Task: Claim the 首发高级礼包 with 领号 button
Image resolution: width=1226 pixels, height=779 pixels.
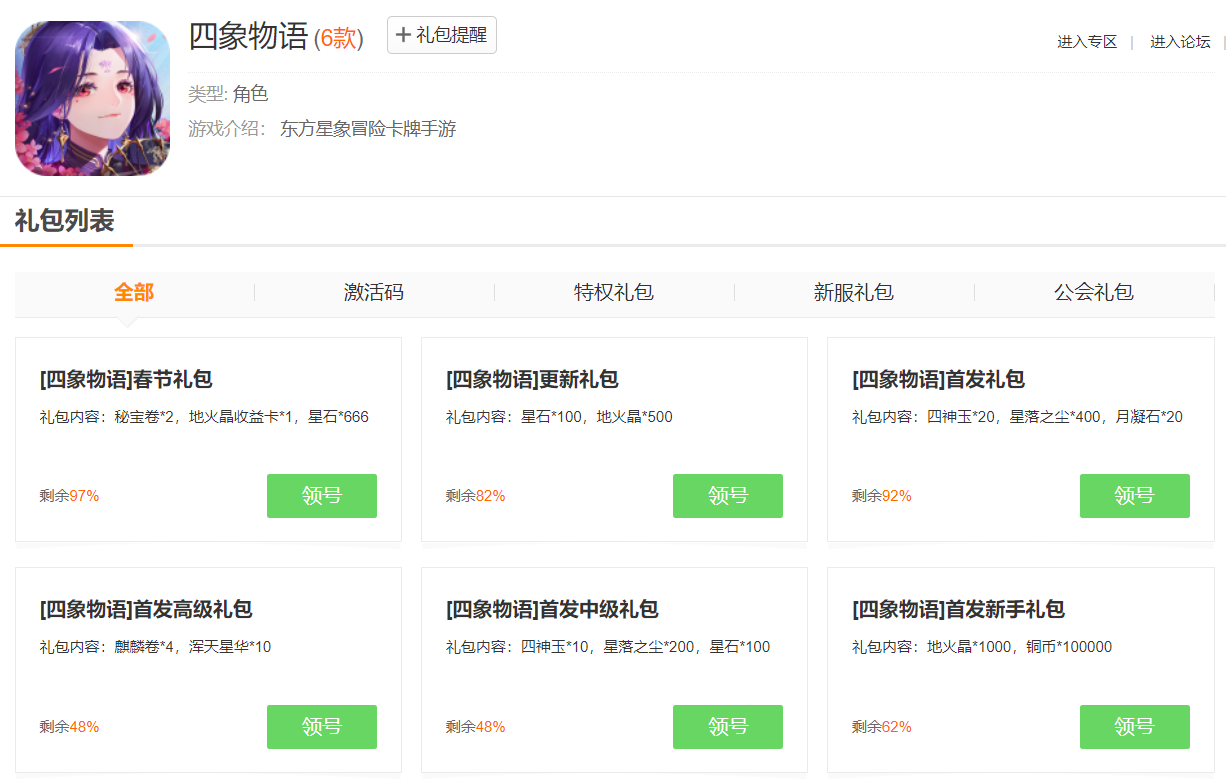Action: 321,727
